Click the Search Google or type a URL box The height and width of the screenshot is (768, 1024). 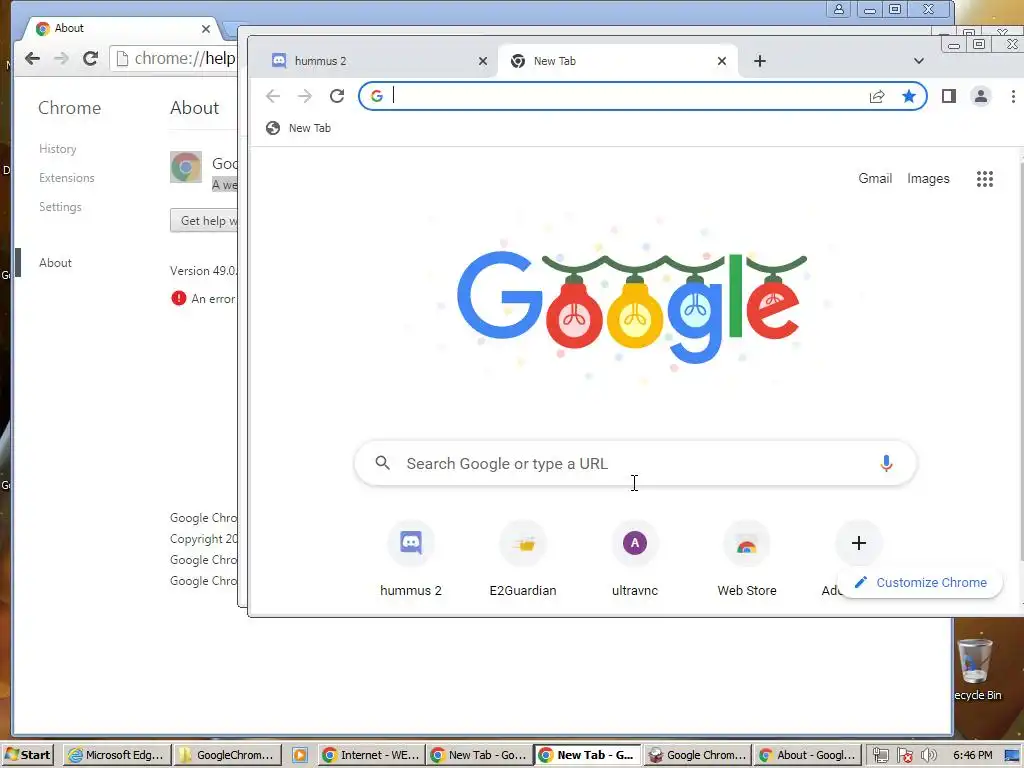[635, 463]
